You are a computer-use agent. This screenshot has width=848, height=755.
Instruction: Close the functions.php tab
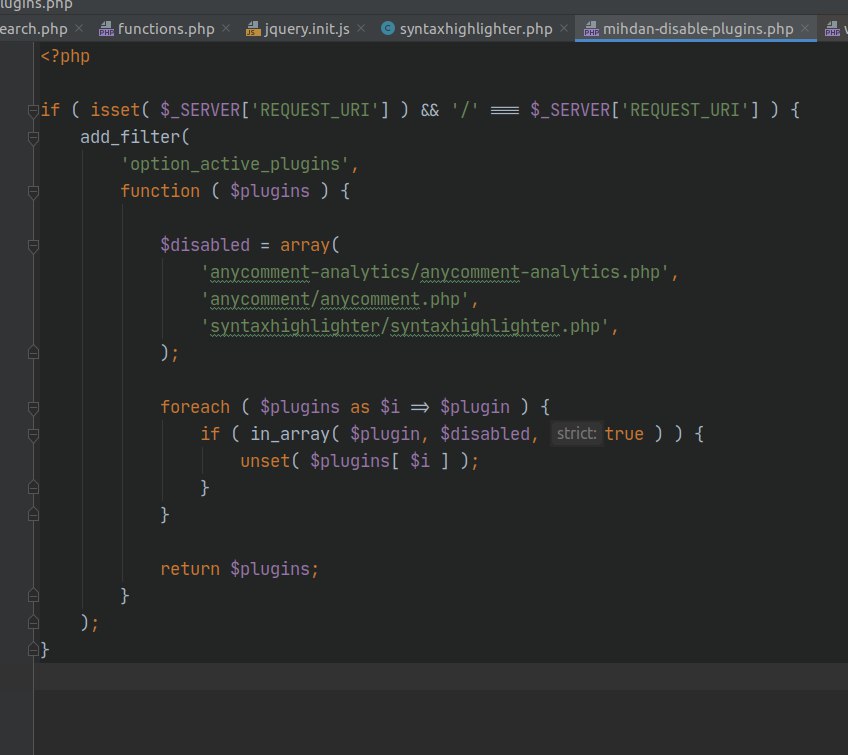point(225,29)
